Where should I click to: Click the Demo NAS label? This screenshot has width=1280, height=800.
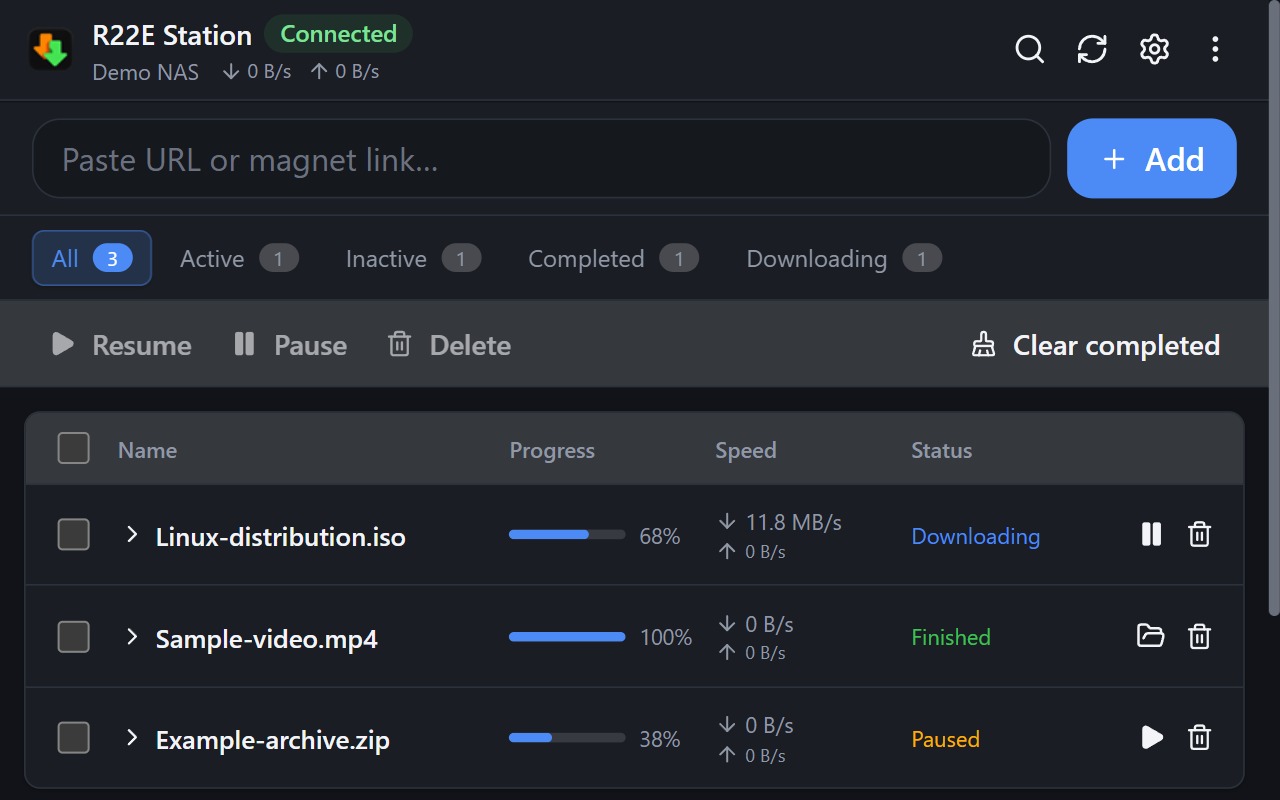[146, 72]
